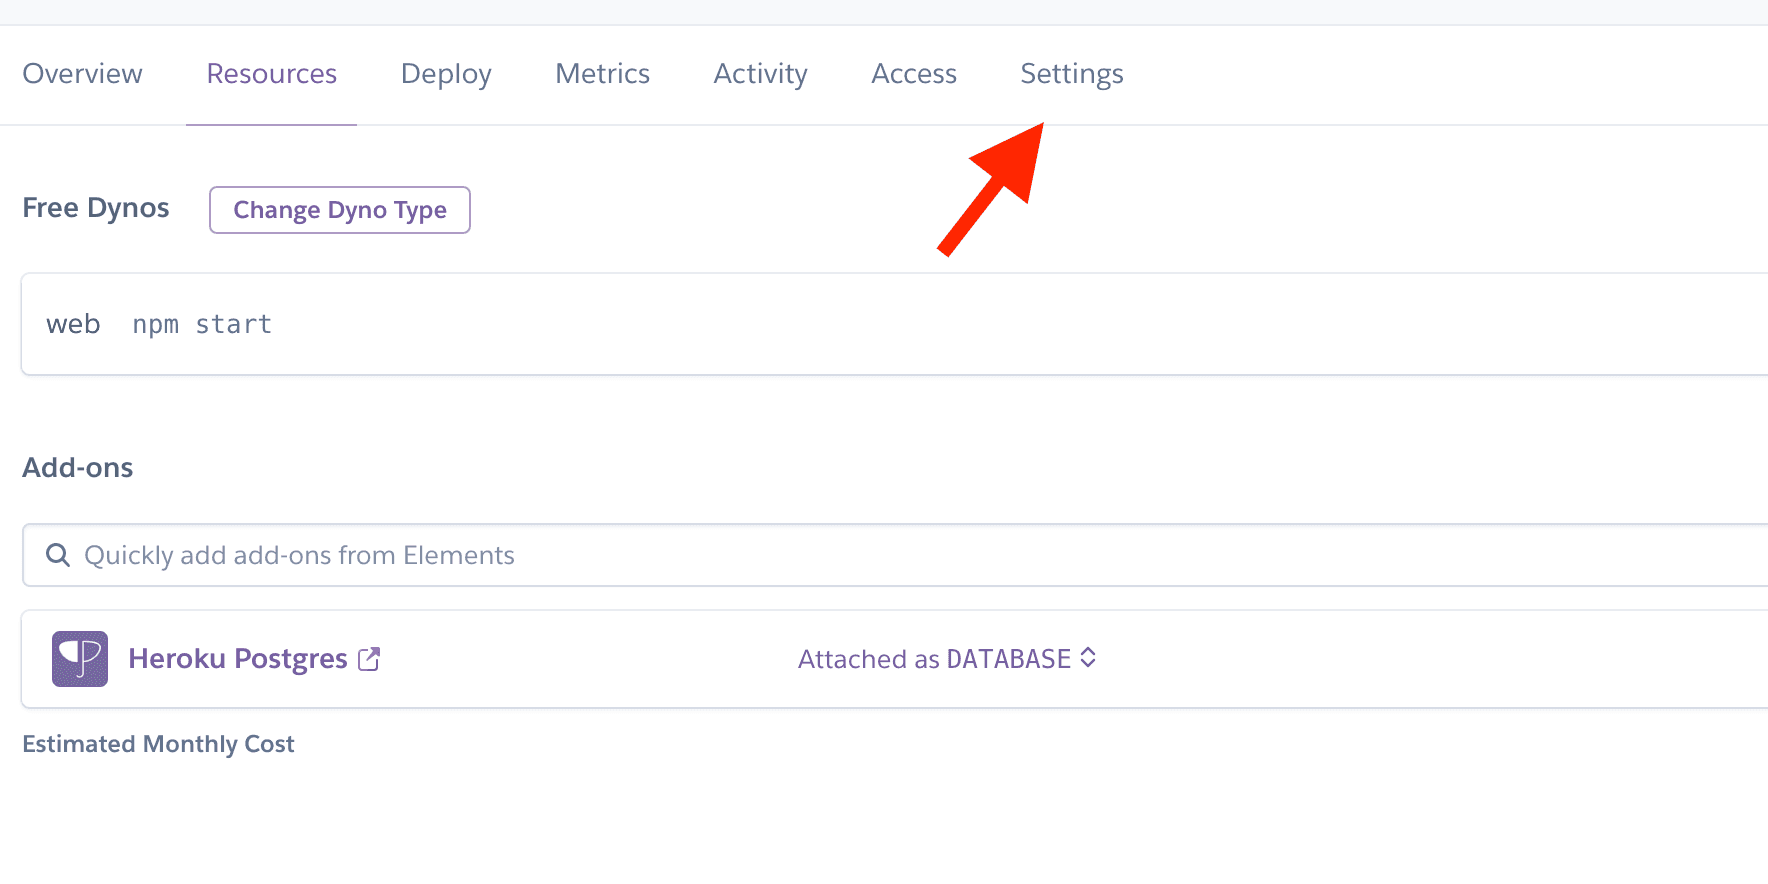View the Metrics tab
The height and width of the screenshot is (884, 1768).
point(602,74)
